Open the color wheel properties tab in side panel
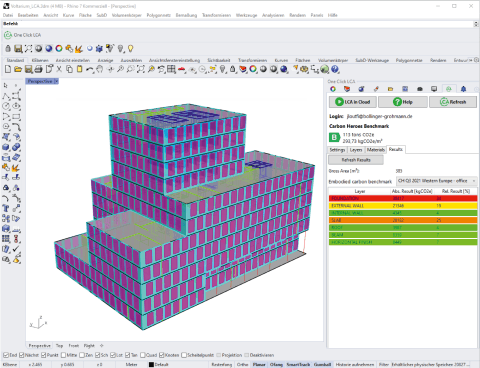Image resolution: width=480 pixels, height=368 pixels. point(333,89)
